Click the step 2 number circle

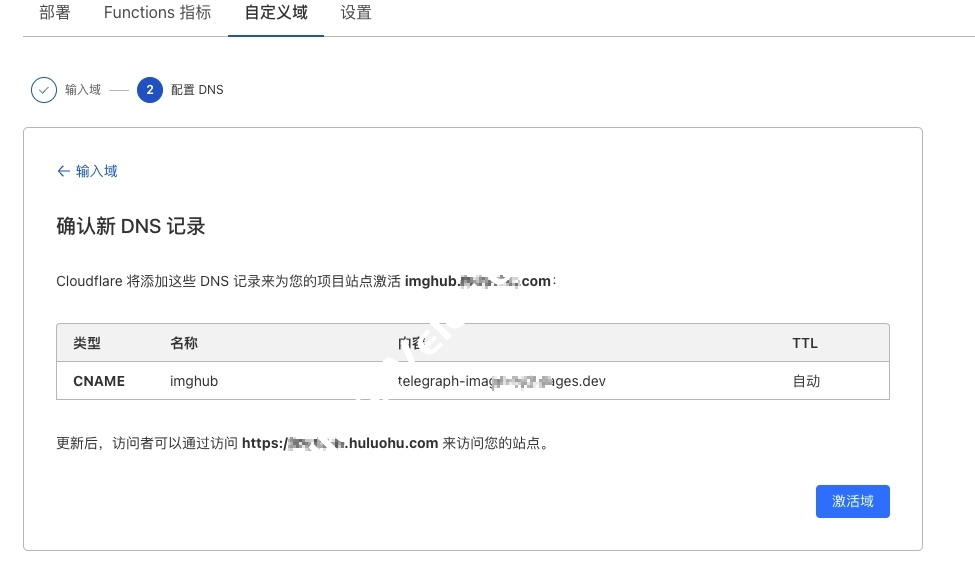coord(150,90)
